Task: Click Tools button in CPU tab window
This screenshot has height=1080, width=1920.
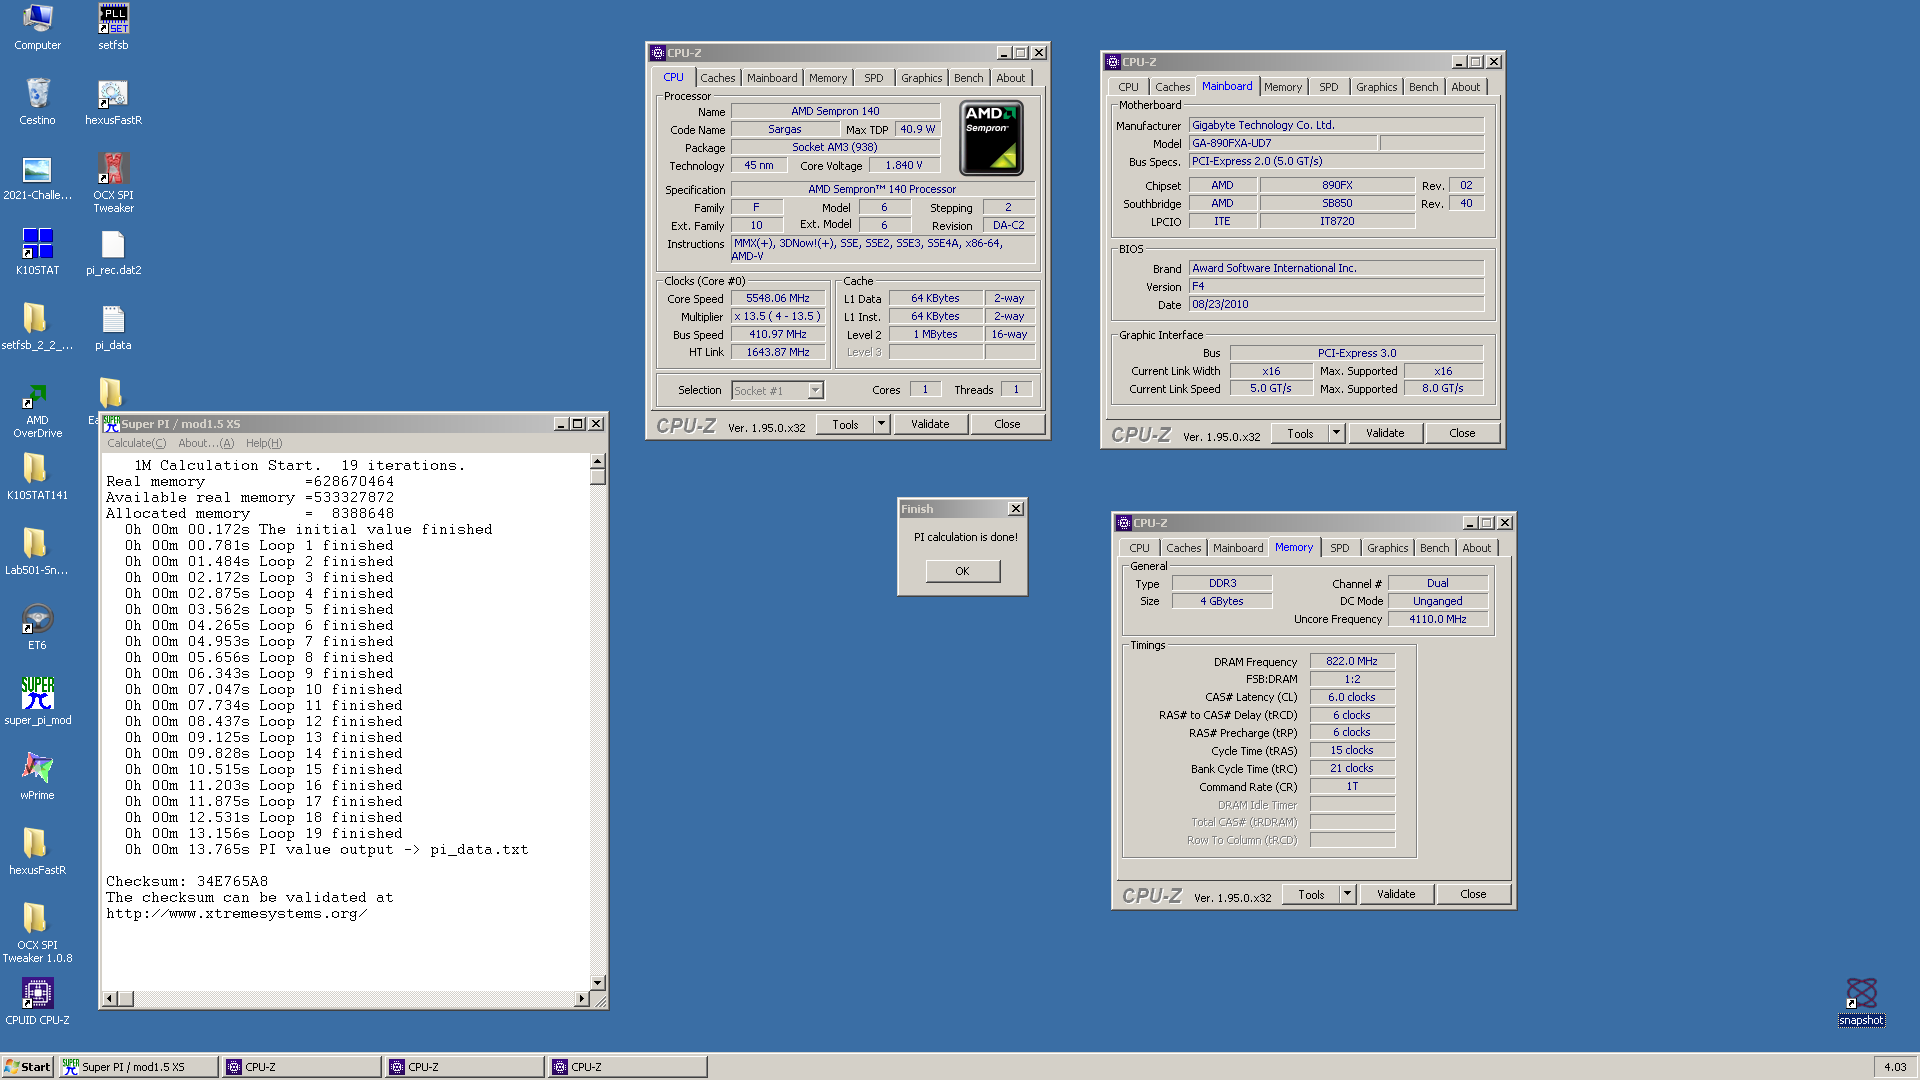Action: tap(845, 424)
